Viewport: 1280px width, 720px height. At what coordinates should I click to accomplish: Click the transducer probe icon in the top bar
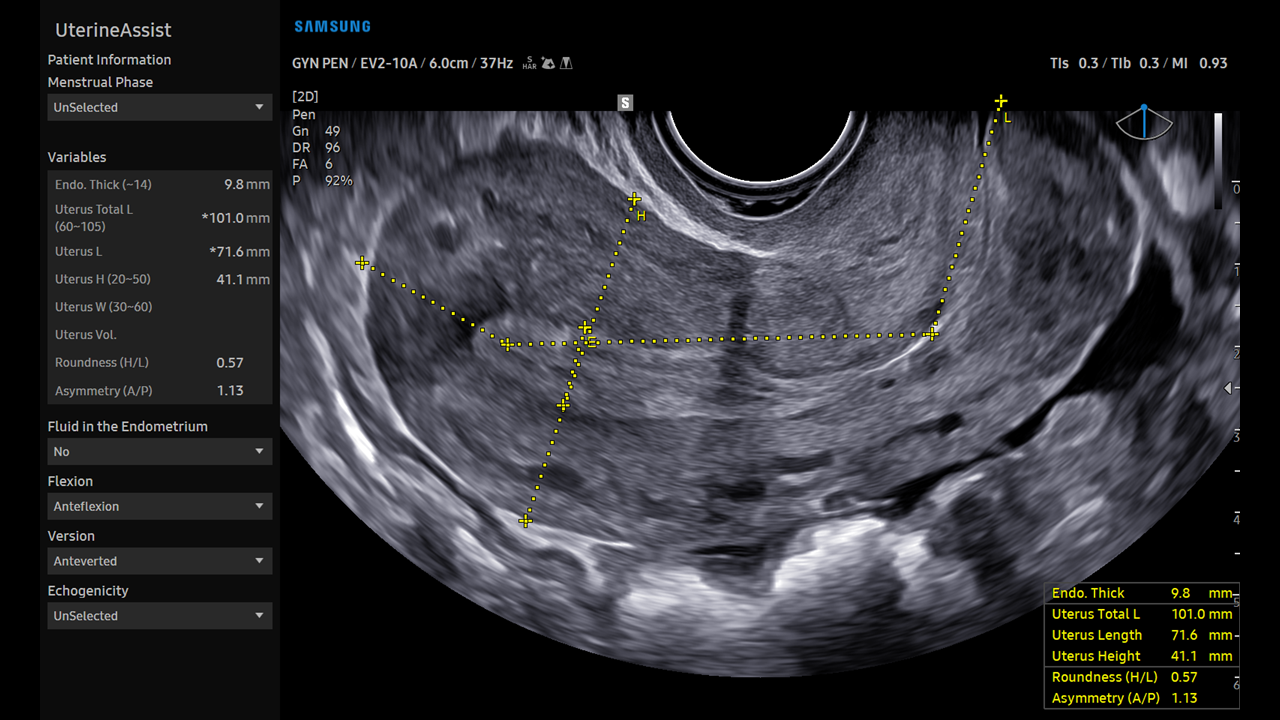pos(548,62)
